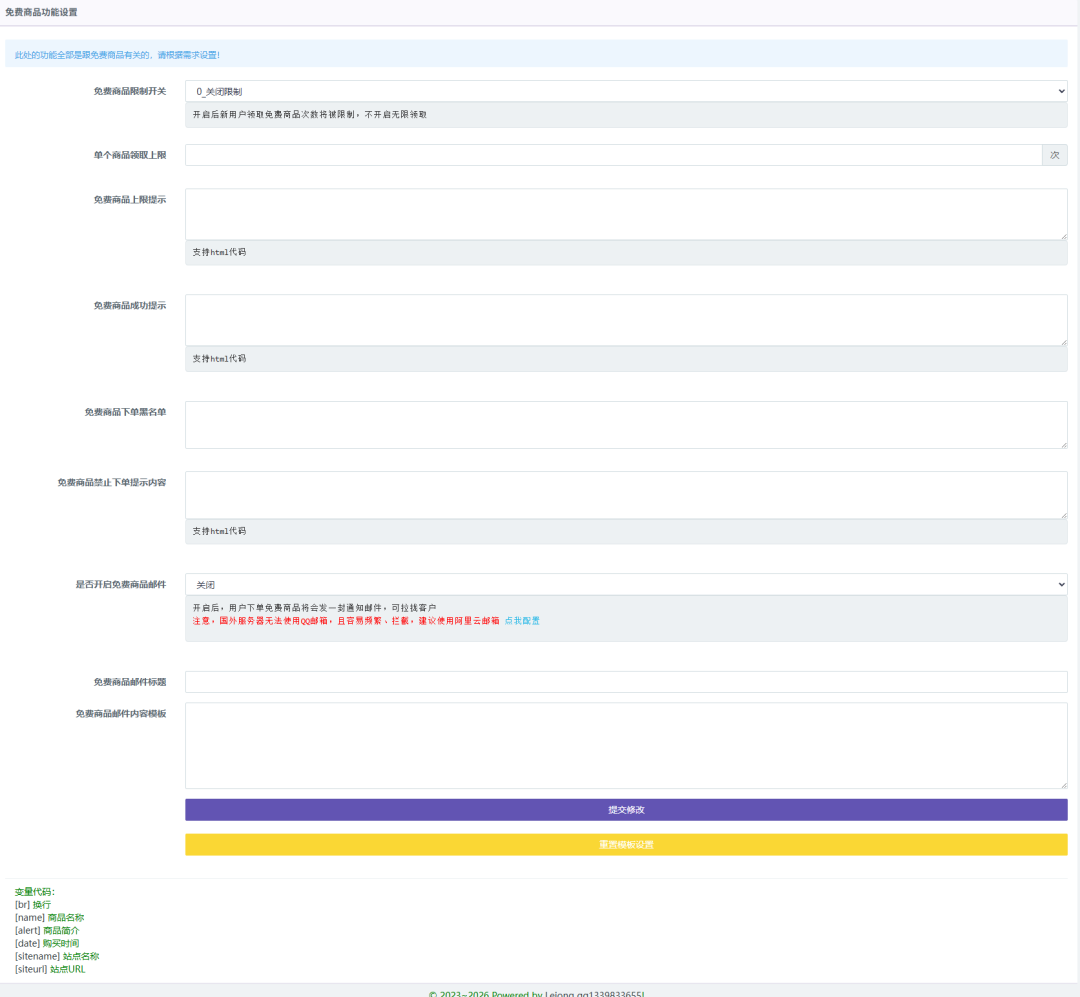Click the resize grip on 免费商品下单黑名单 box

(x=1063, y=444)
